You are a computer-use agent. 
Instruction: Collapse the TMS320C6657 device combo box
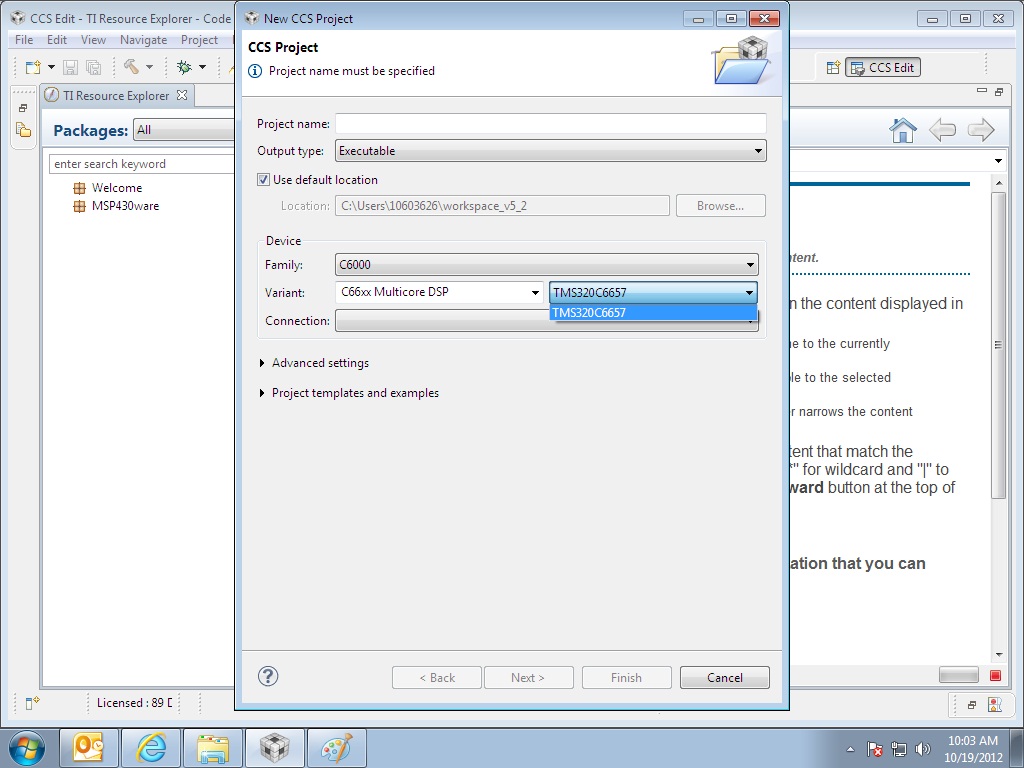click(653, 293)
